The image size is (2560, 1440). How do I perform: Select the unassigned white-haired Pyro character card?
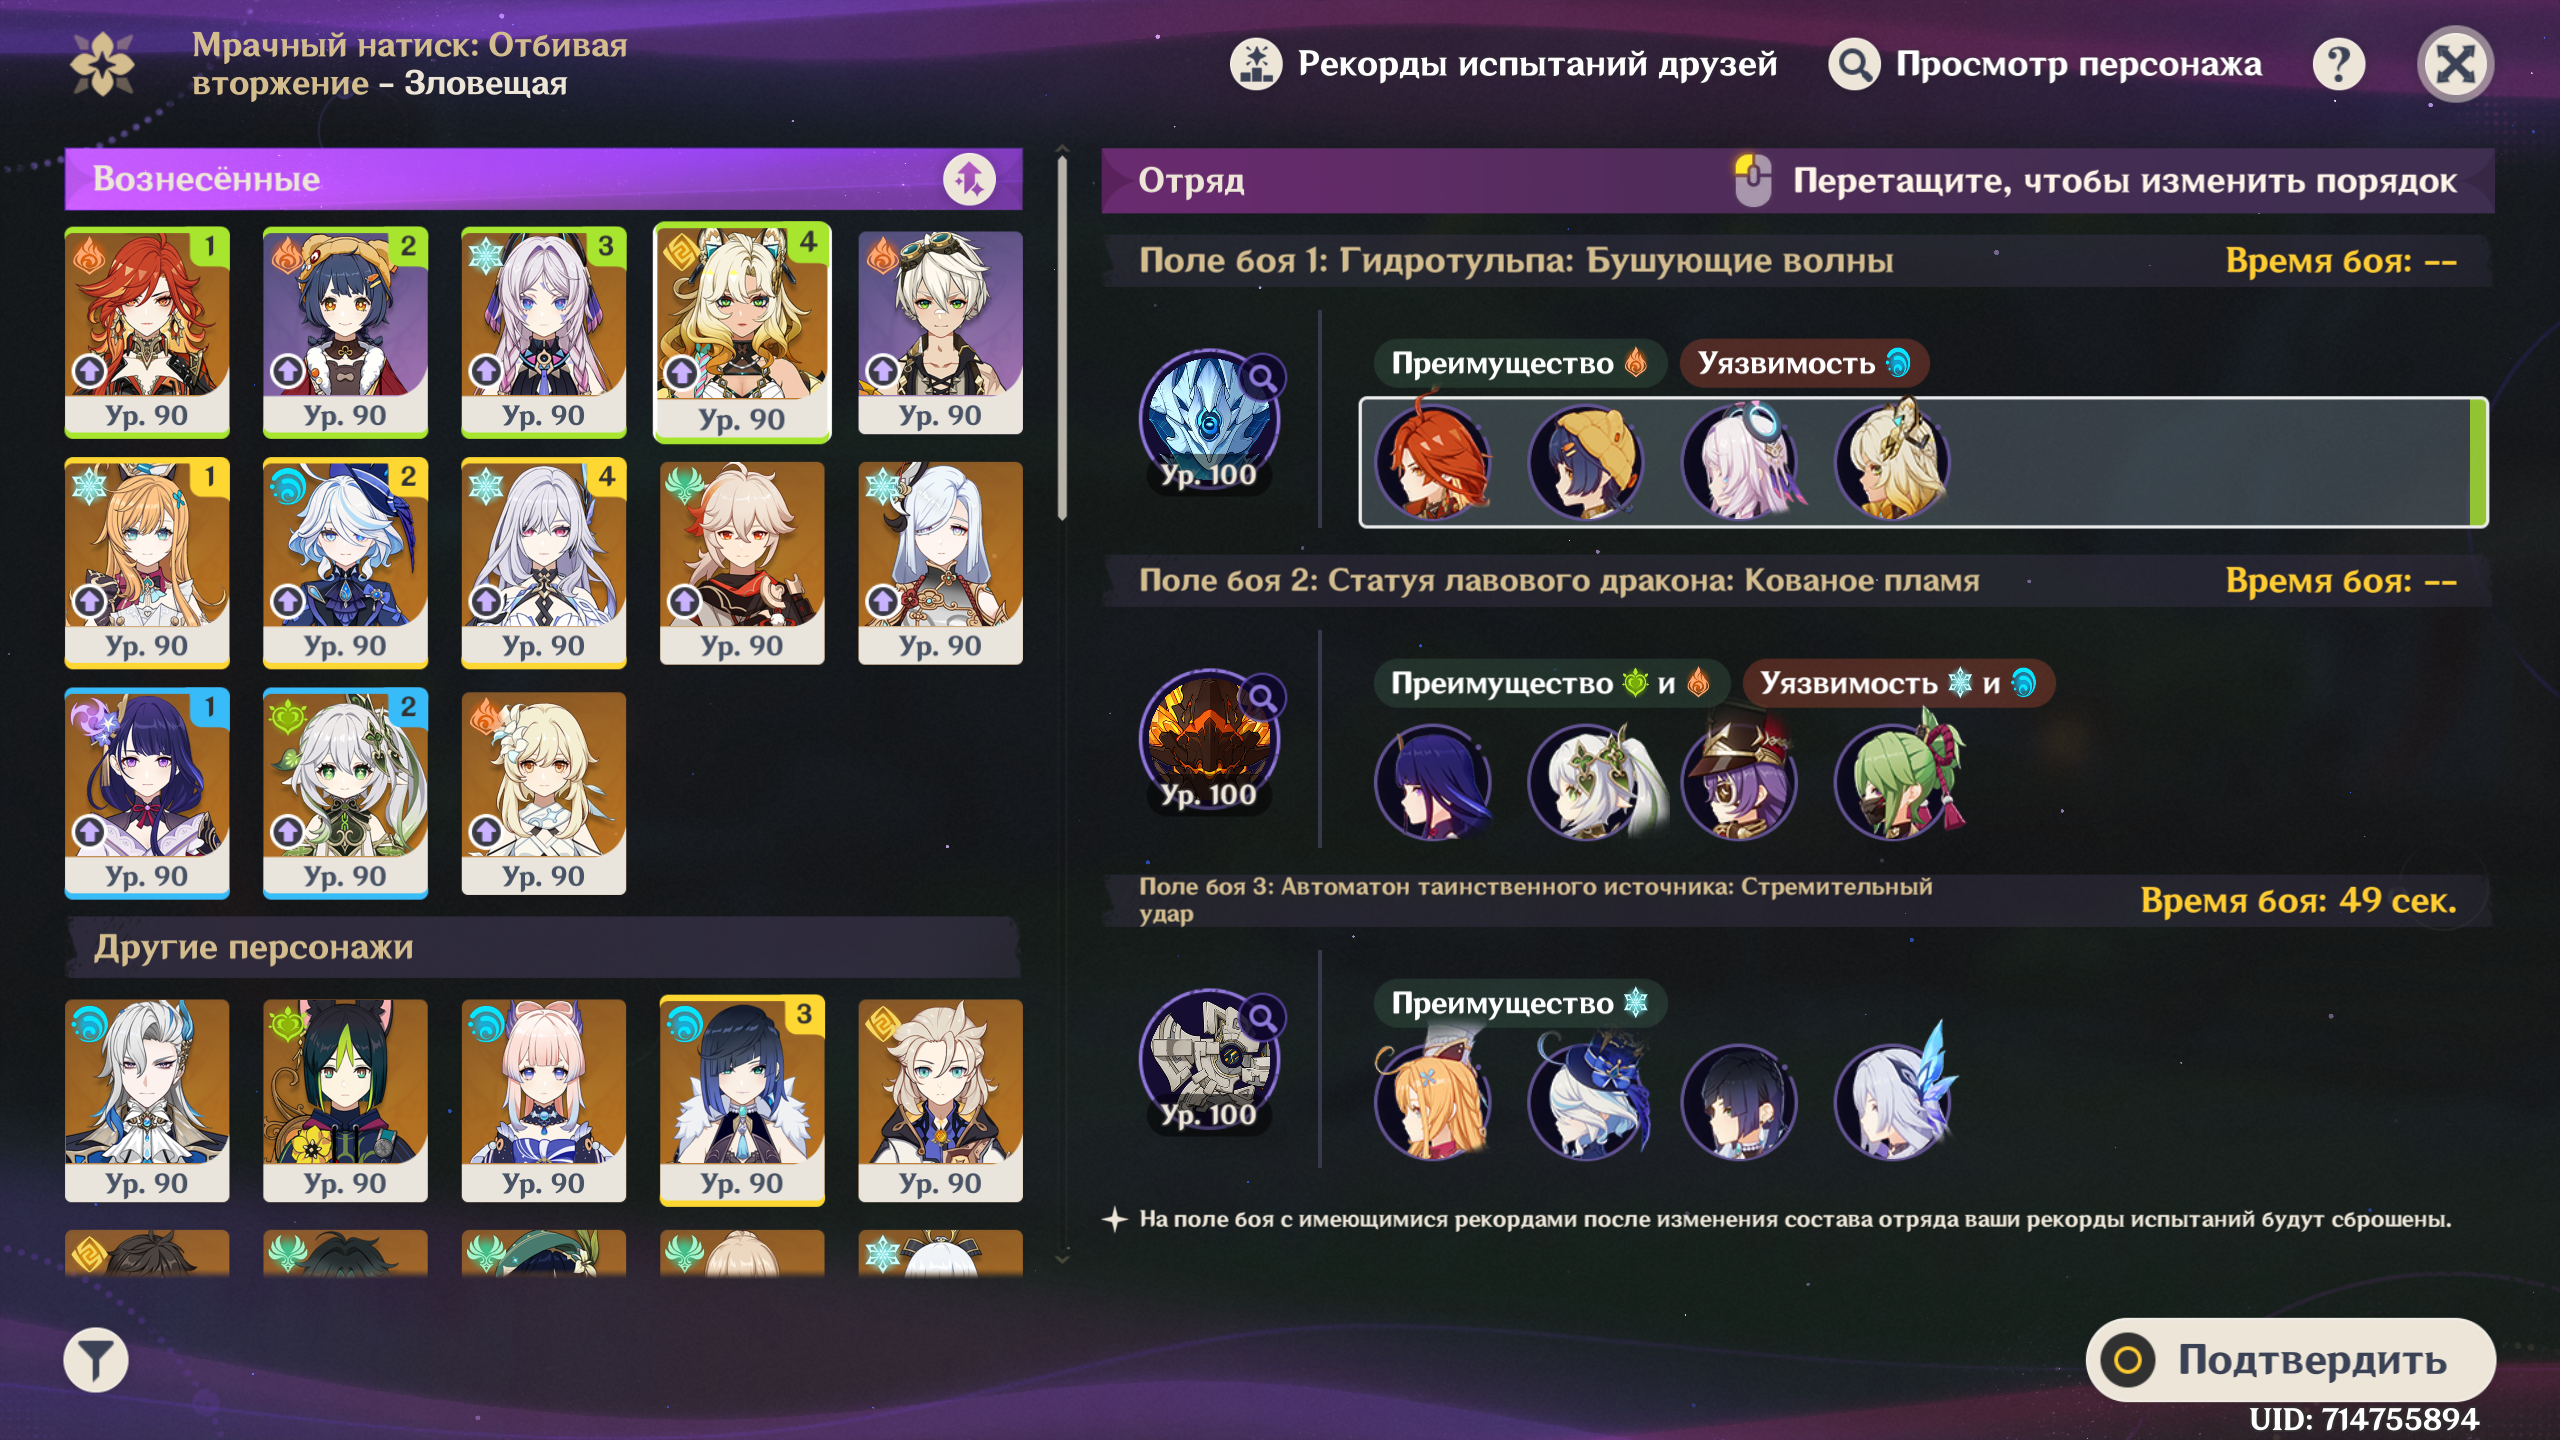point(940,332)
